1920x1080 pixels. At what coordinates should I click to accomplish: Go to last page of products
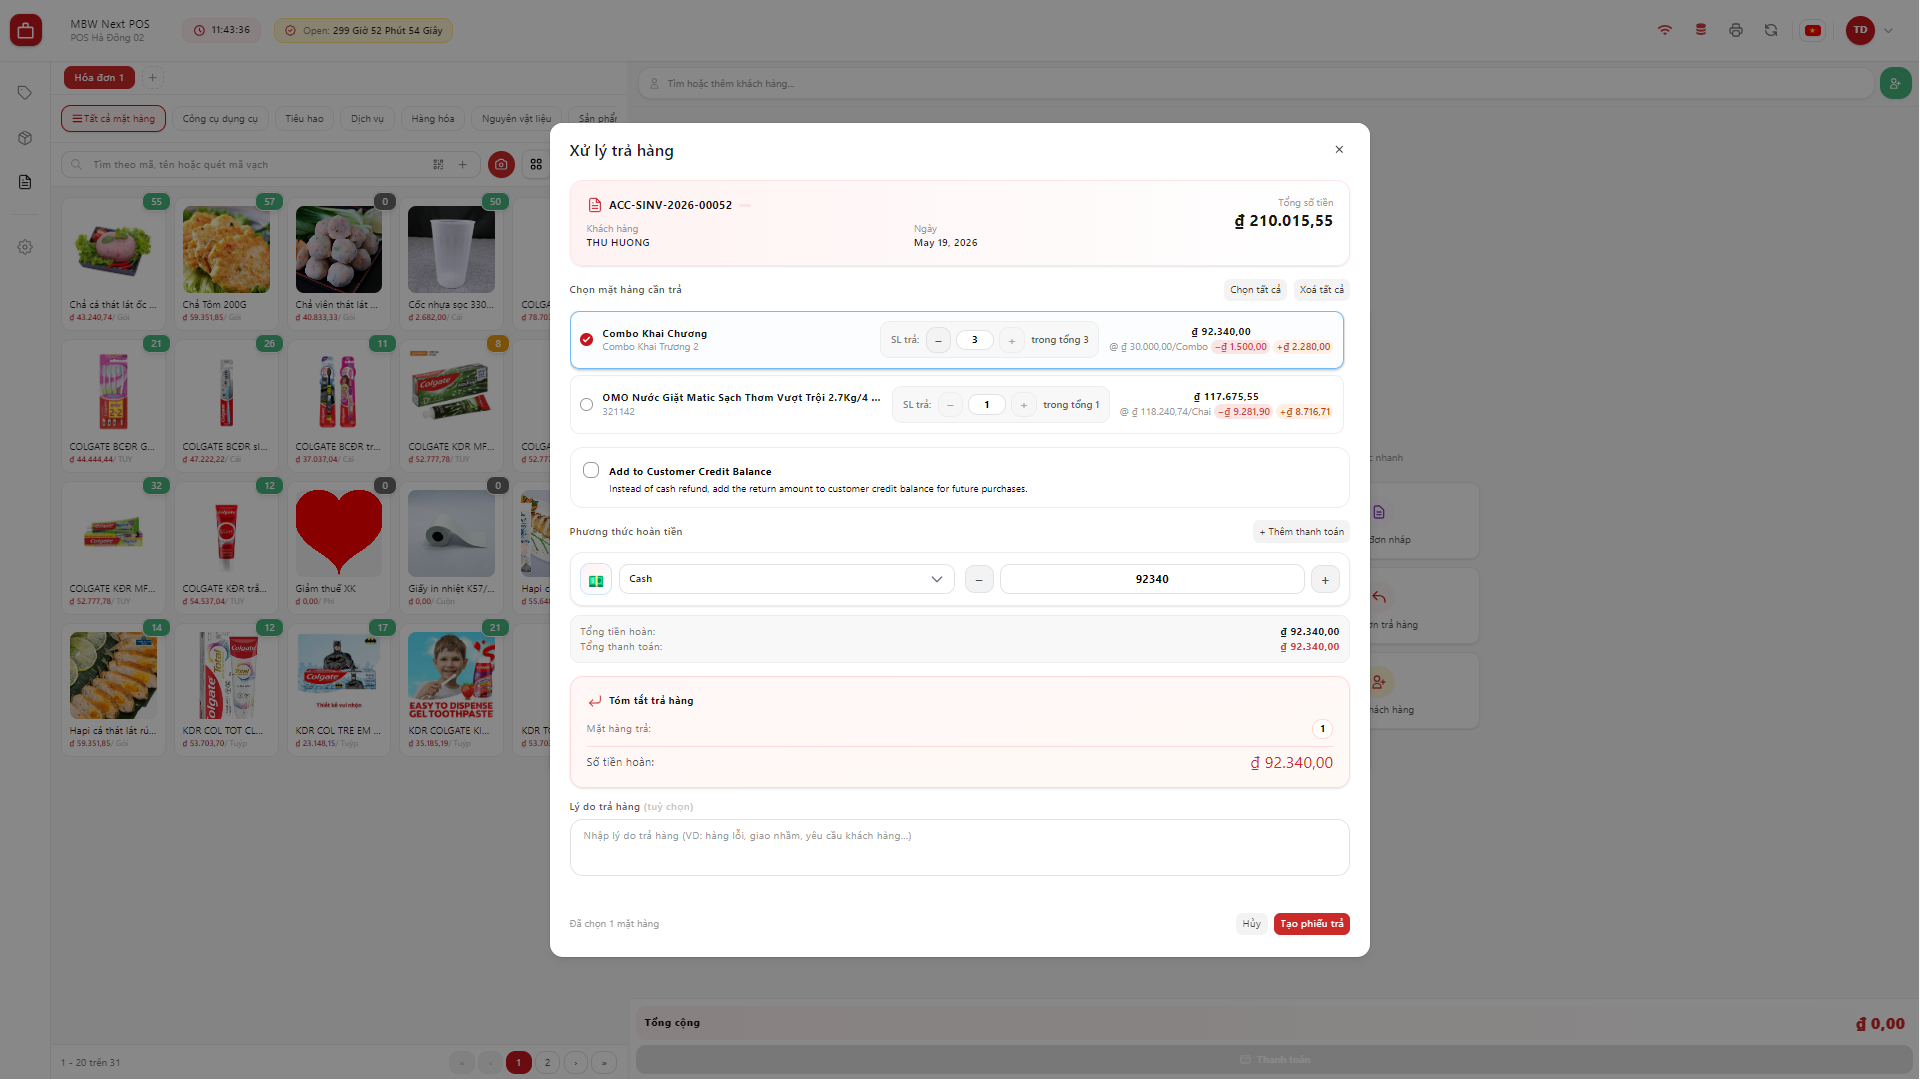[604, 1063]
